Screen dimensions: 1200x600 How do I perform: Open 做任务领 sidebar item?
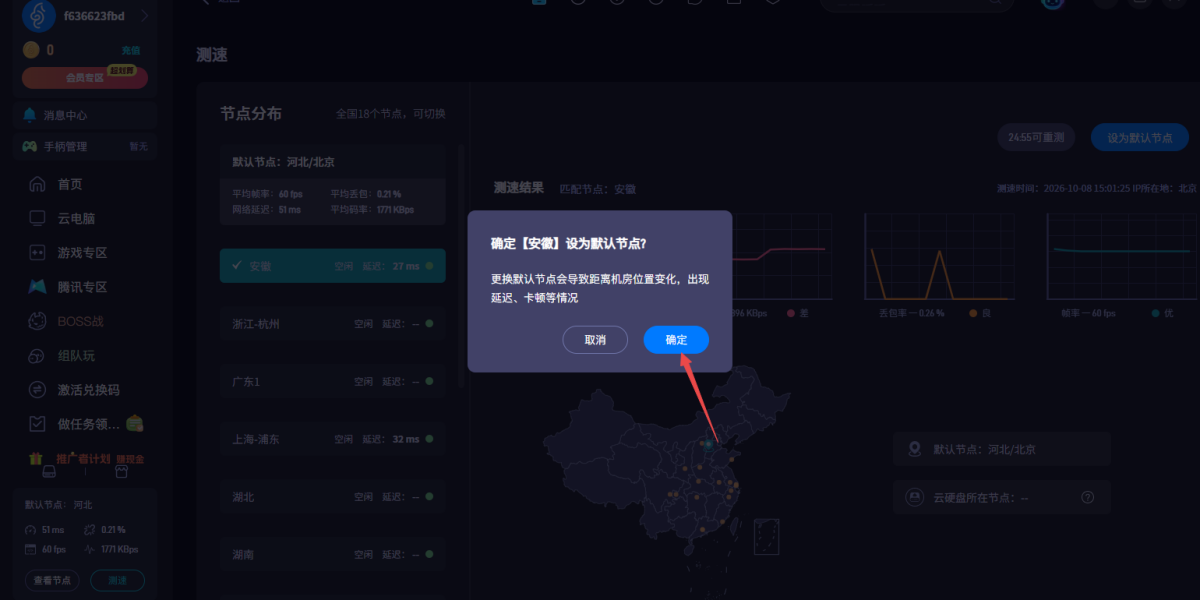[86, 424]
